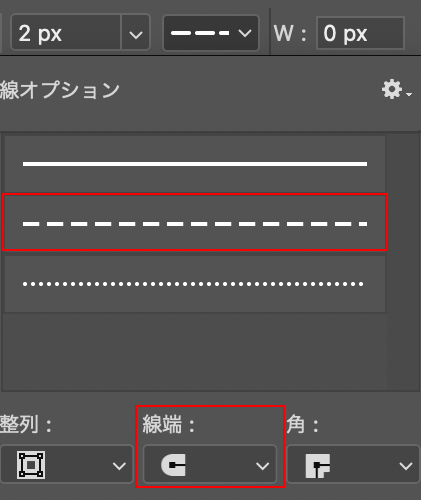Expand the 角 corner dropdown chevron
The width and height of the screenshot is (421, 500).
(406, 466)
